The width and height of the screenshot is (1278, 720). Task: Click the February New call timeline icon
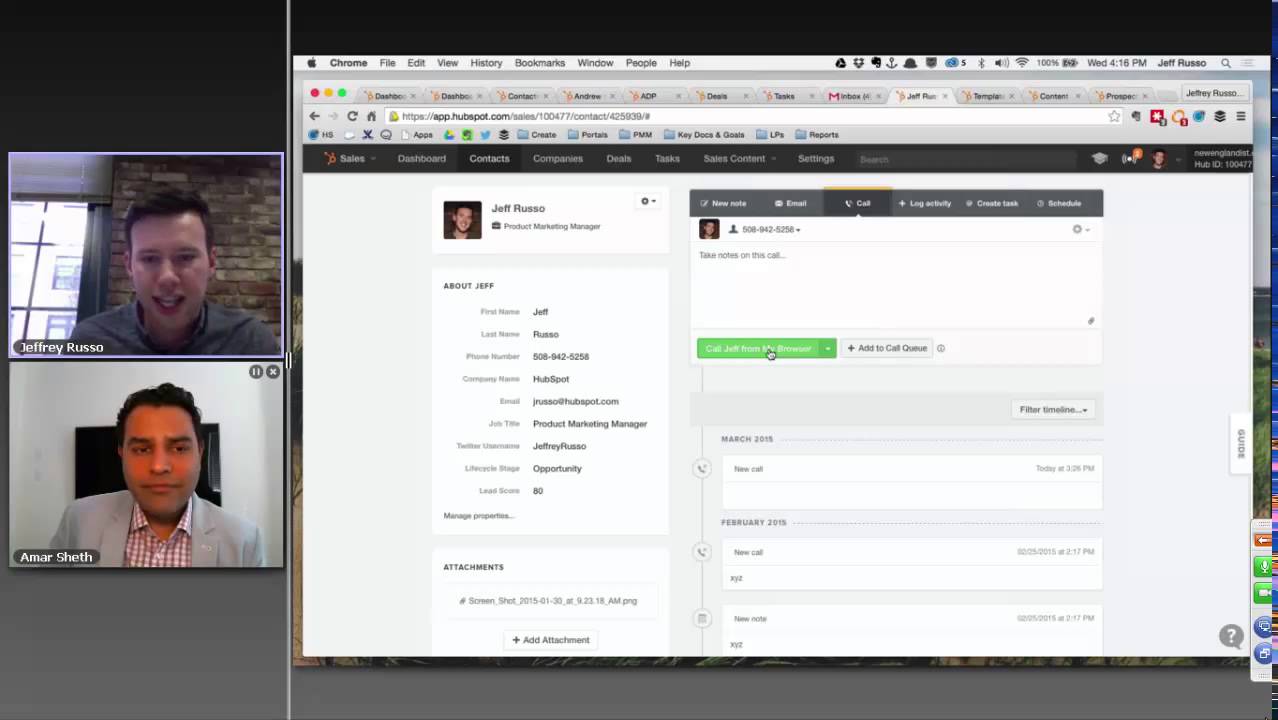pyautogui.click(x=702, y=552)
